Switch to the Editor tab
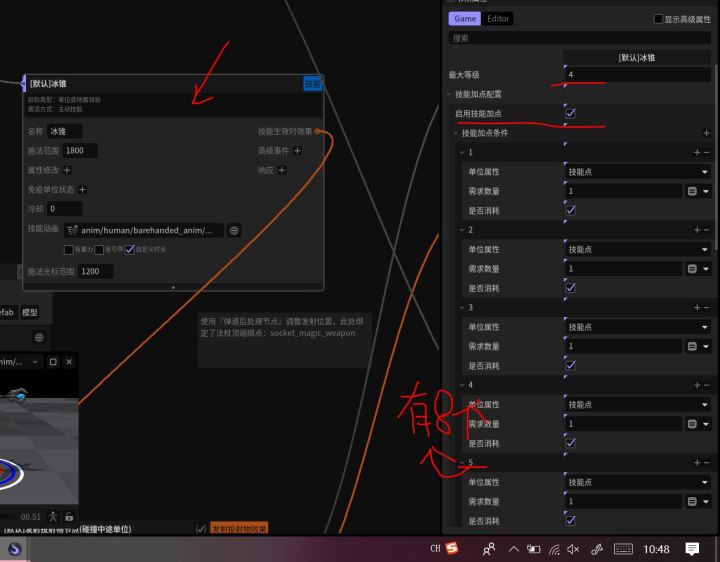This screenshot has height=562, width=720. pos(498,19)
